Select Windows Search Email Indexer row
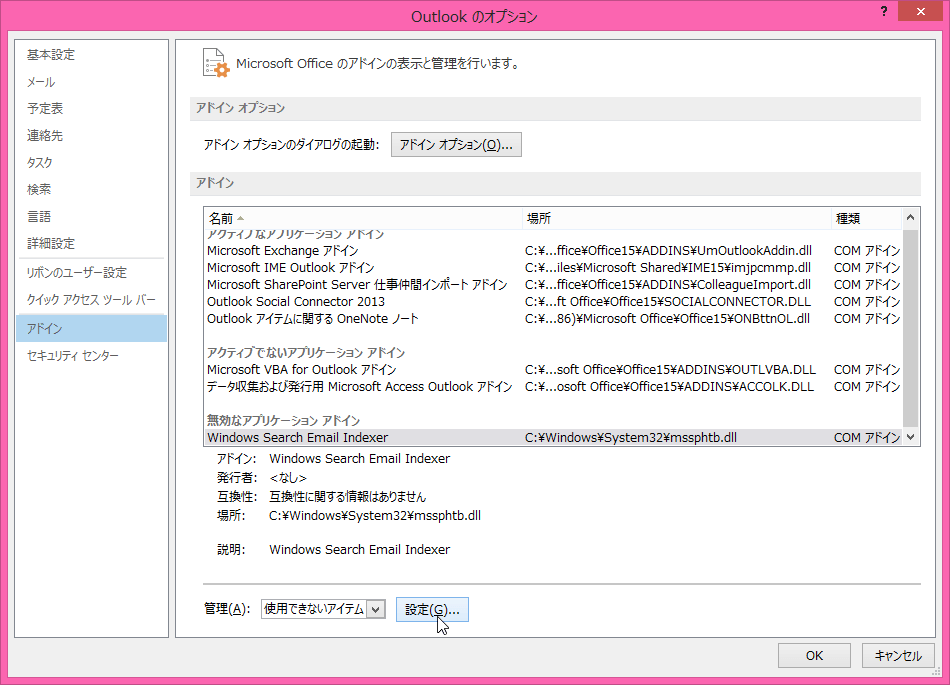This screenshot has width=950, height=685. pyautogui.click(x=553, y=437)
